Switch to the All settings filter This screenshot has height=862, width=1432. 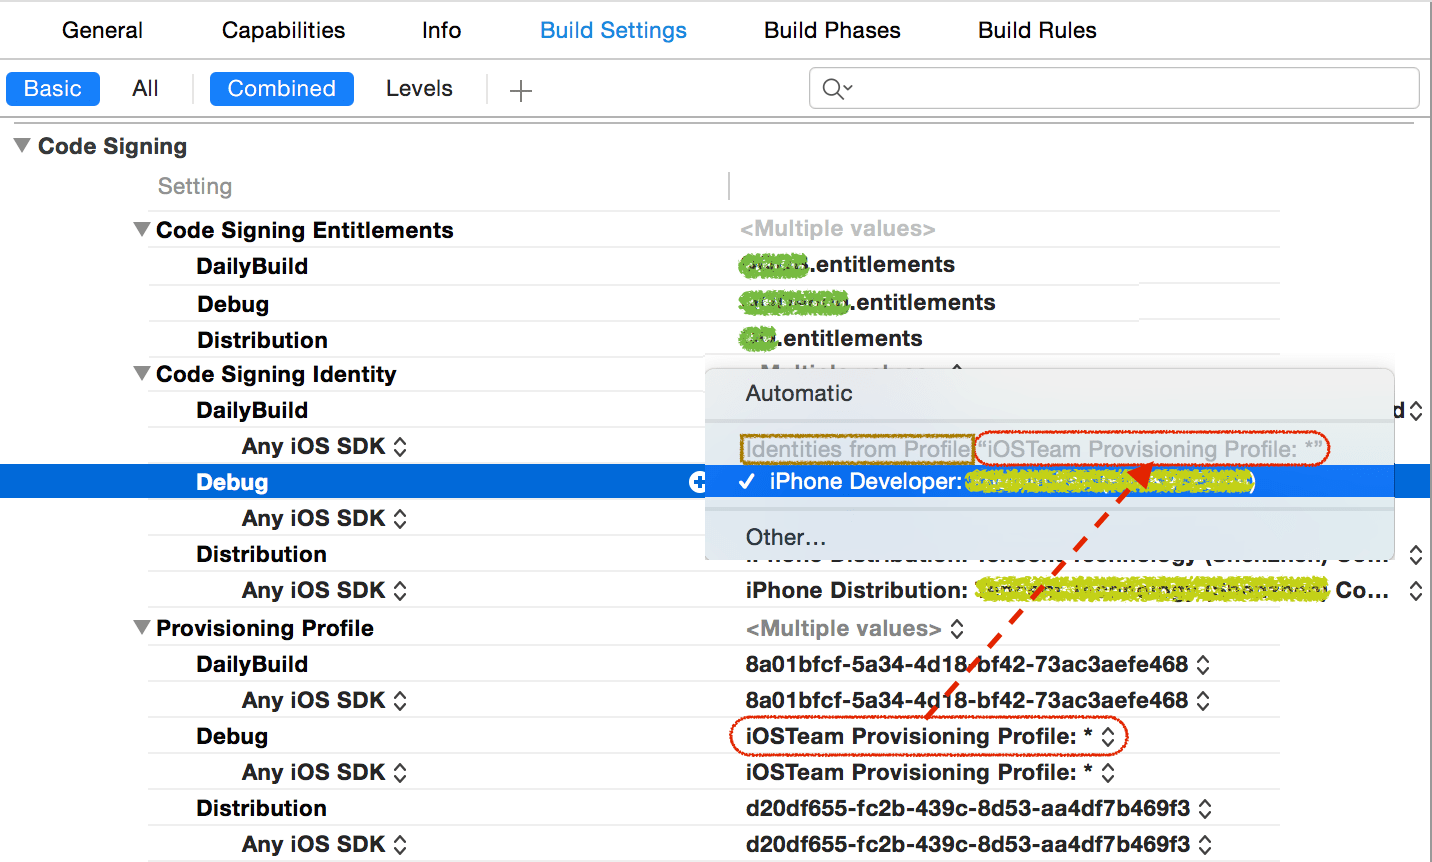tap(144, 88)
